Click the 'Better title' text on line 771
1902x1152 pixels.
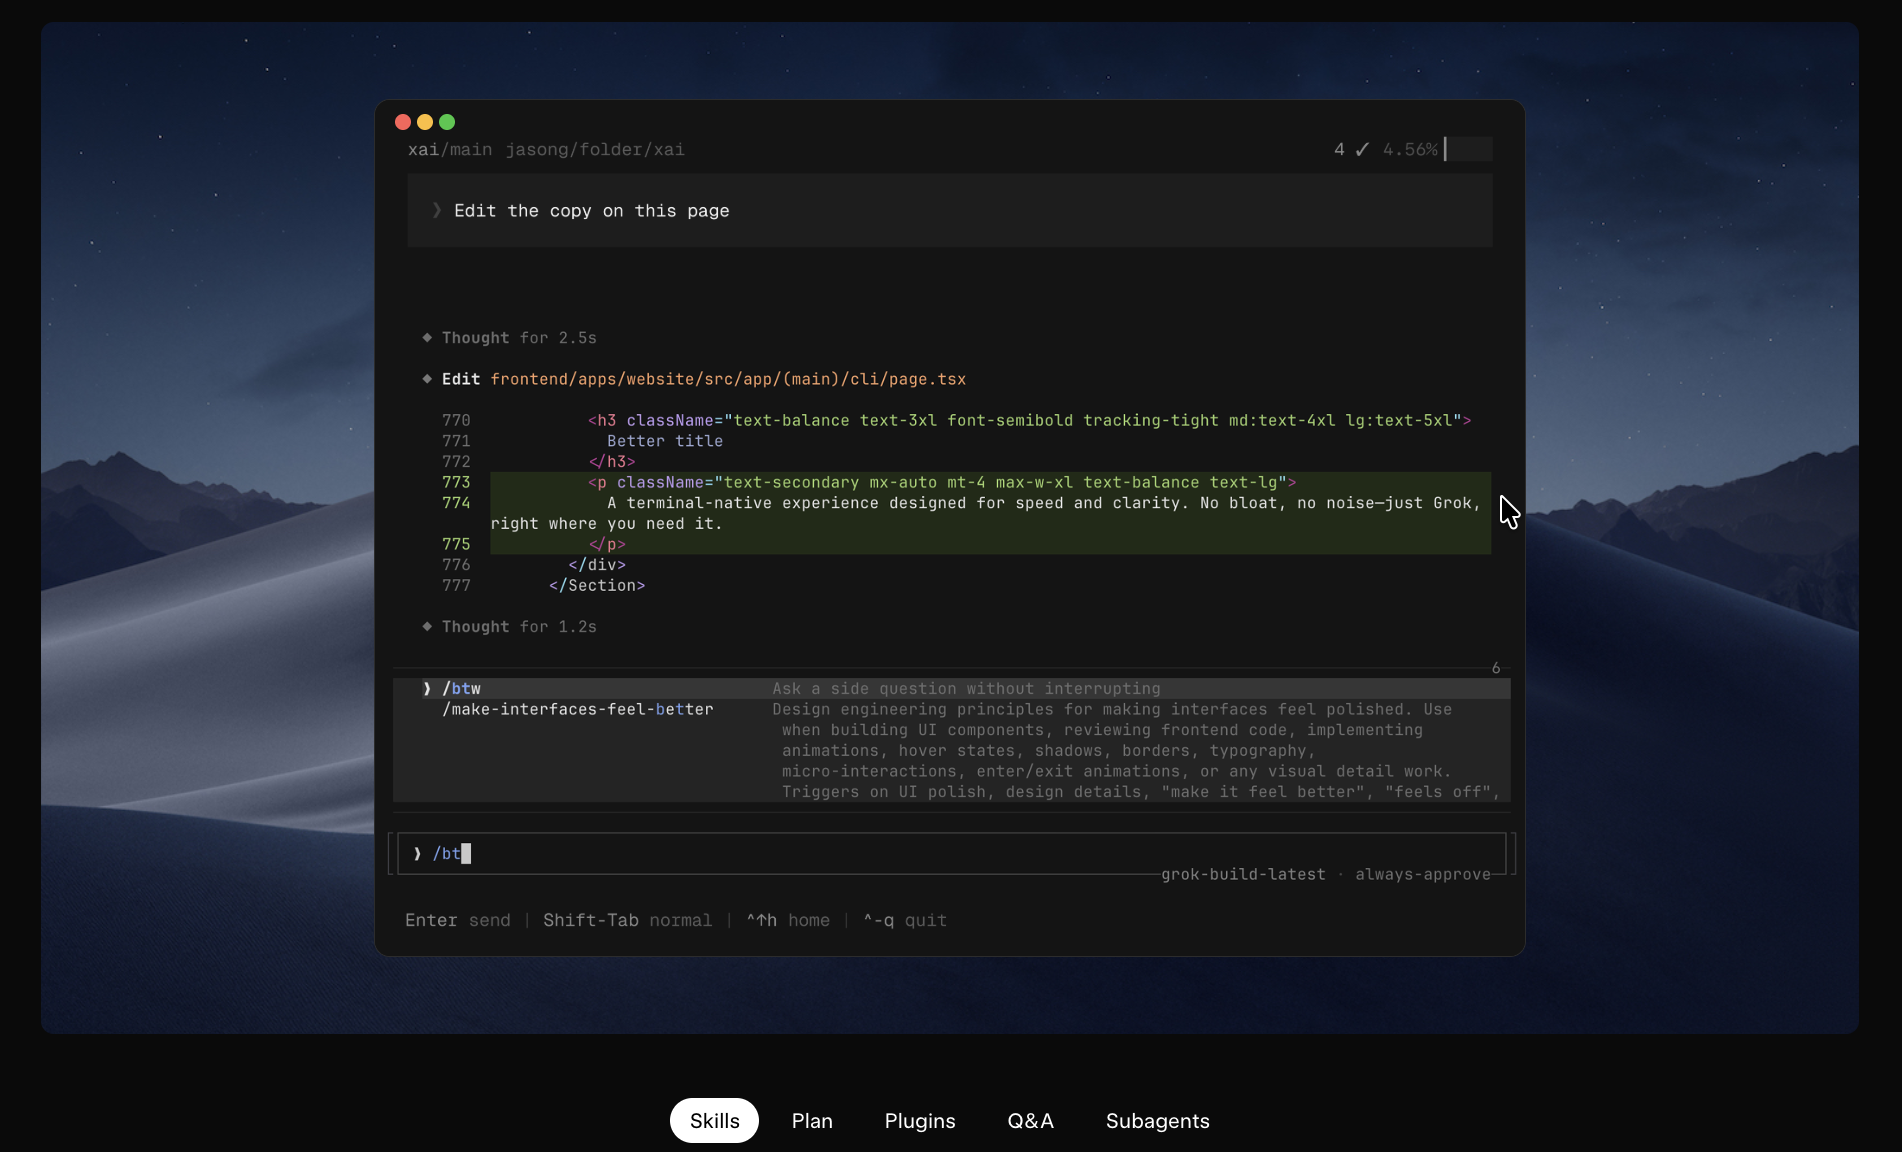click(665, 441)
